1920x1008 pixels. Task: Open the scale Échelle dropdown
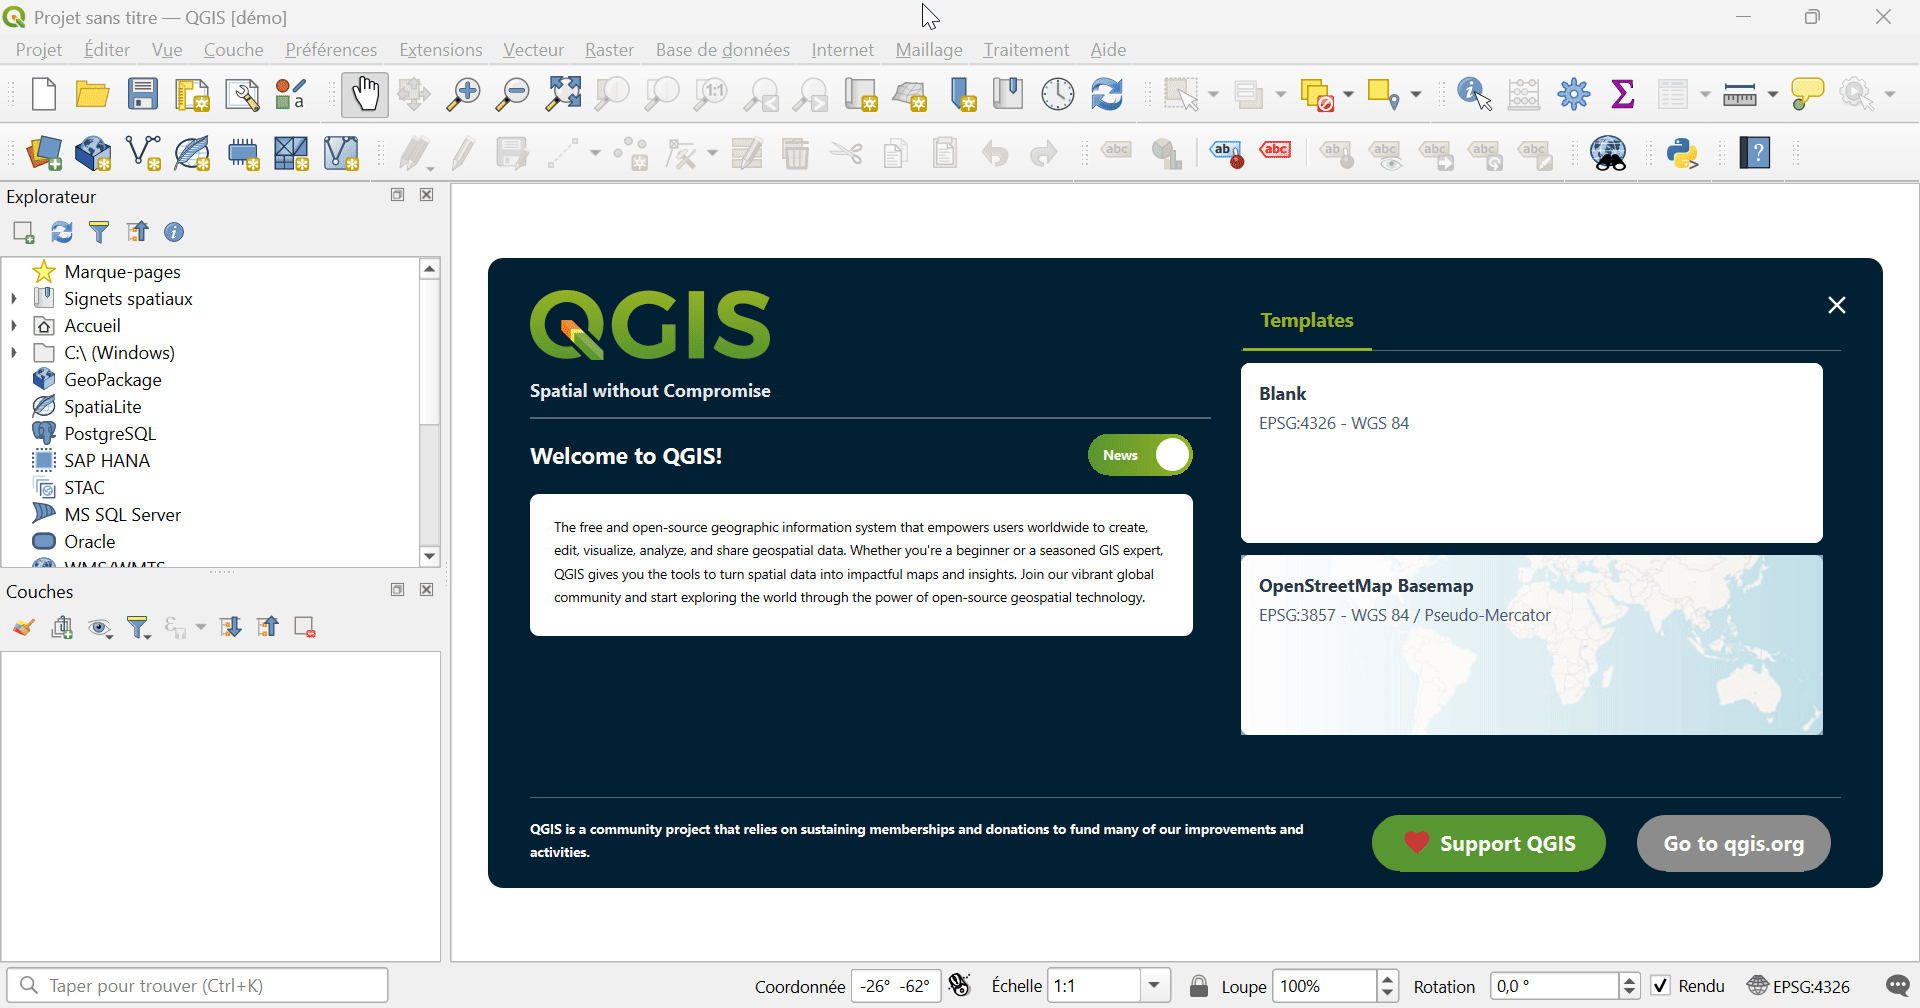1155,986
